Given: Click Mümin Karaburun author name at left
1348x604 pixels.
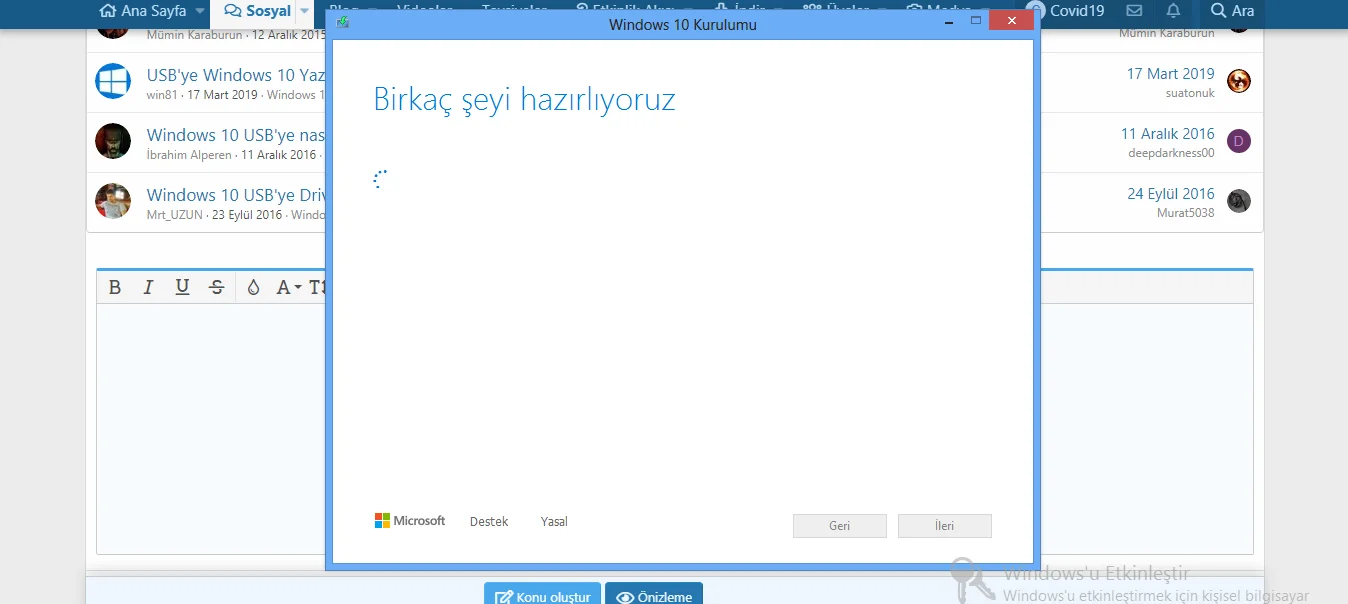Looking at the screenshot, I should pyautogui.click(x=194, y=34).
